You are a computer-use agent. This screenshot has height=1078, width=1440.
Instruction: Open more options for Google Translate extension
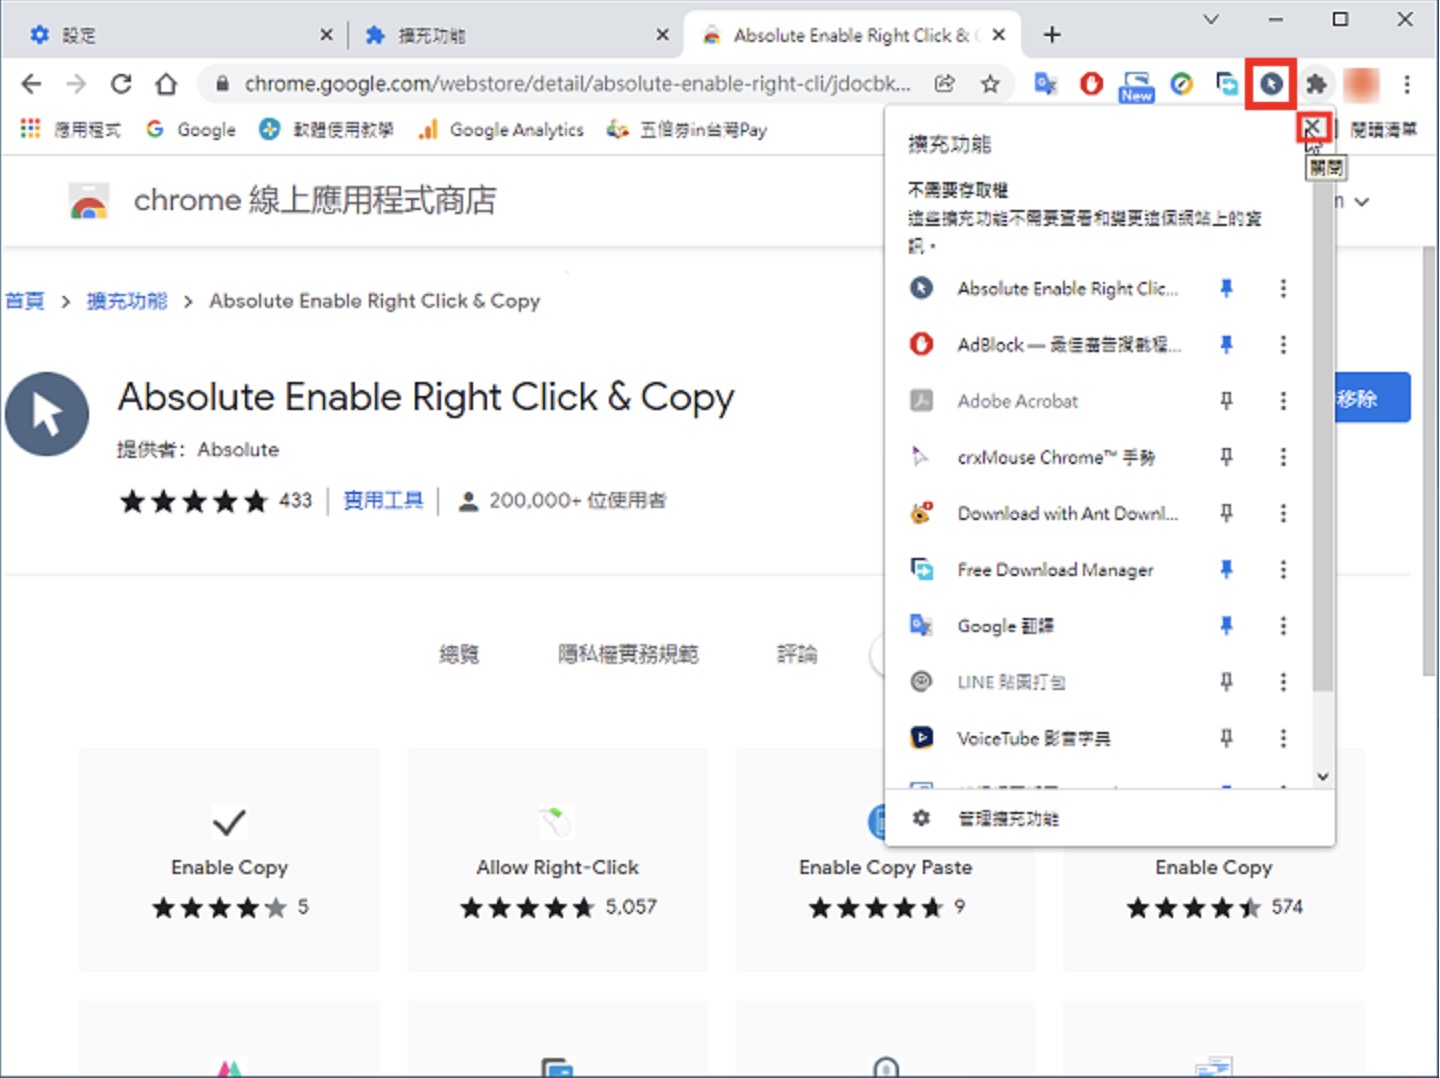pyautogui.click(x=1283, y=626)
